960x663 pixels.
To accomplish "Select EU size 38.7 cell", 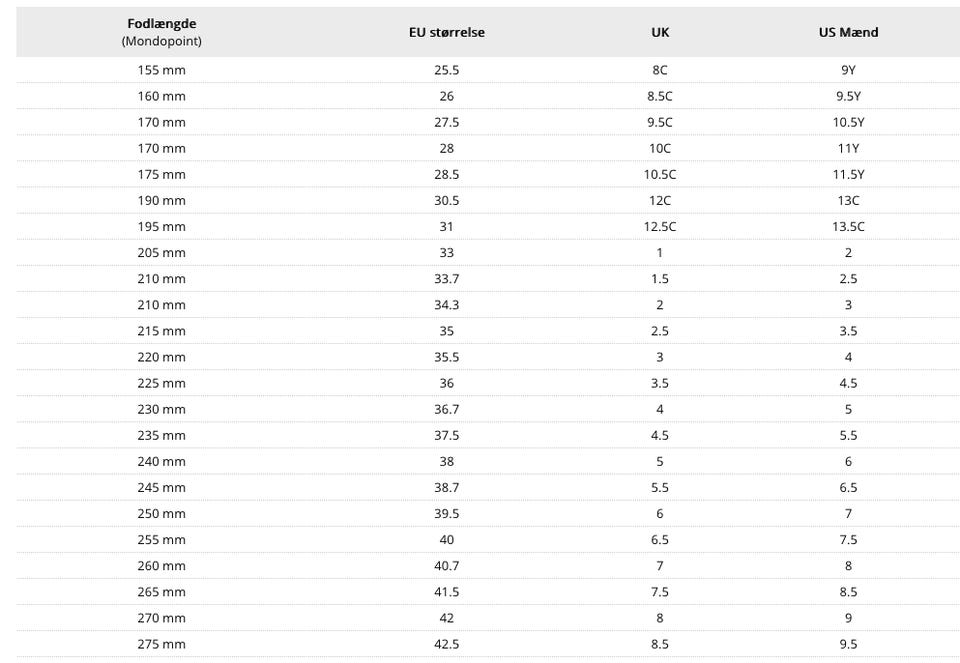I will pos(446,487).
